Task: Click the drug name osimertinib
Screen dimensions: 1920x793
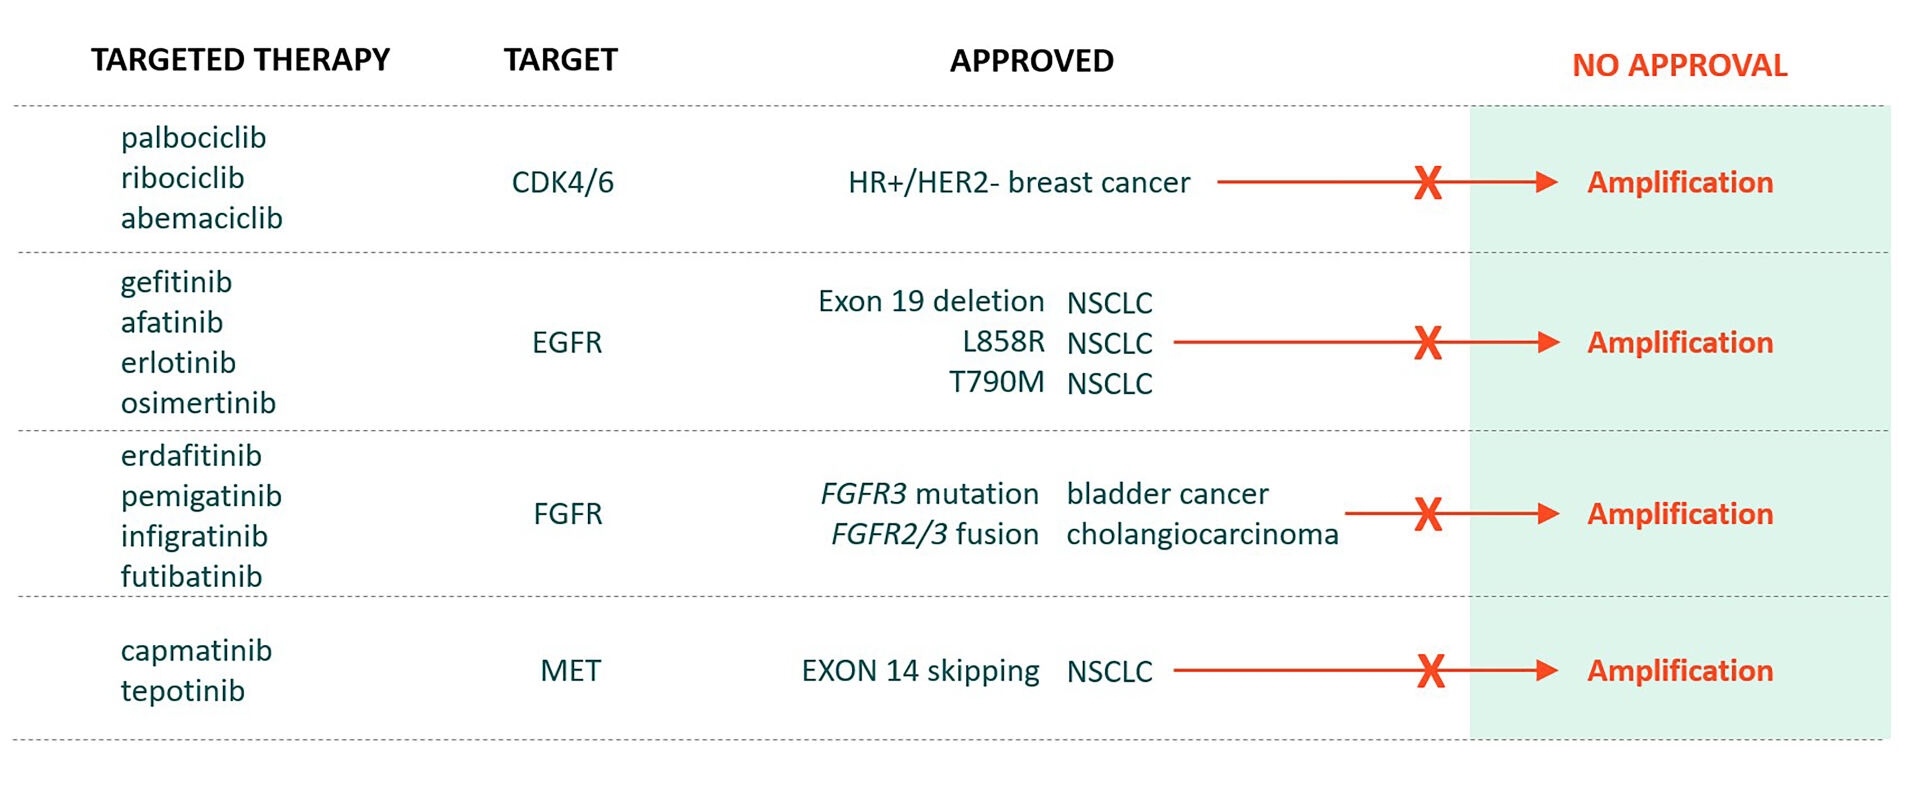Action: (x=198, y=403)
